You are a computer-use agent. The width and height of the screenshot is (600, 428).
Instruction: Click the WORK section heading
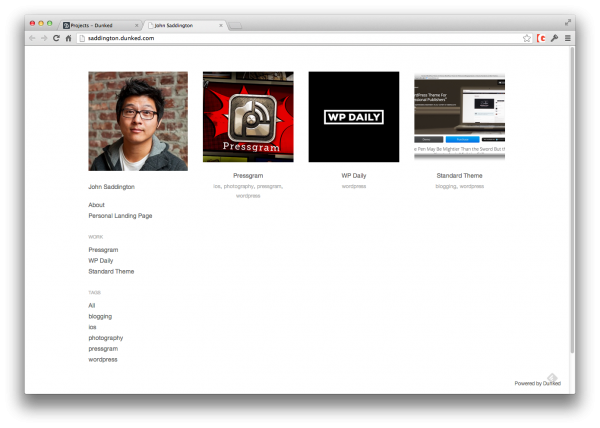(96, 237)
